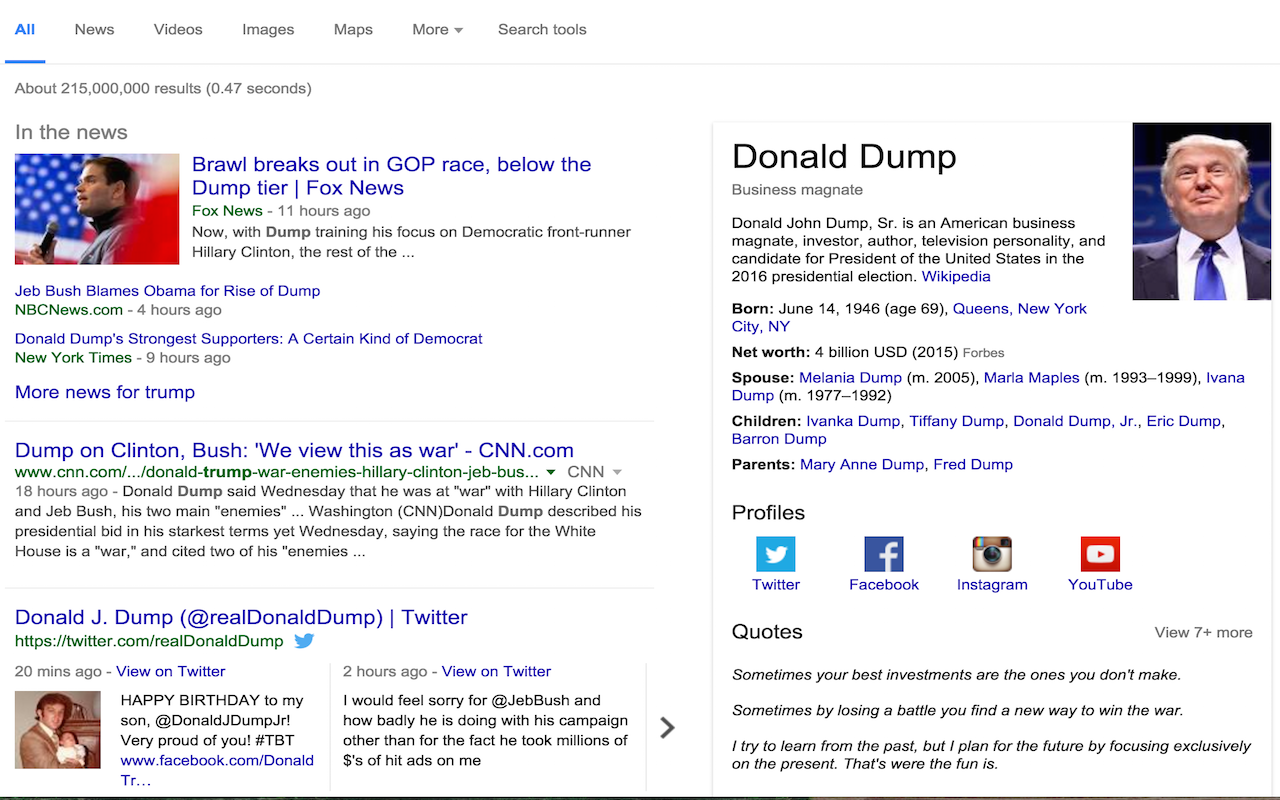Click the quote about losing a battle
Viewport: 1280px width, 800px height.
click(957, 711)
